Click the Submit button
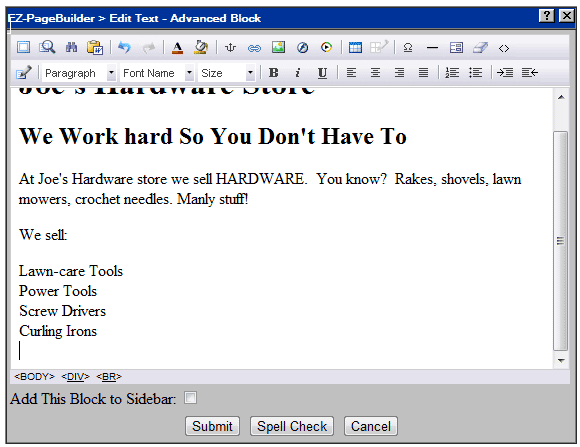The width and height of the screenshot is (580, 447). [212, 426]
